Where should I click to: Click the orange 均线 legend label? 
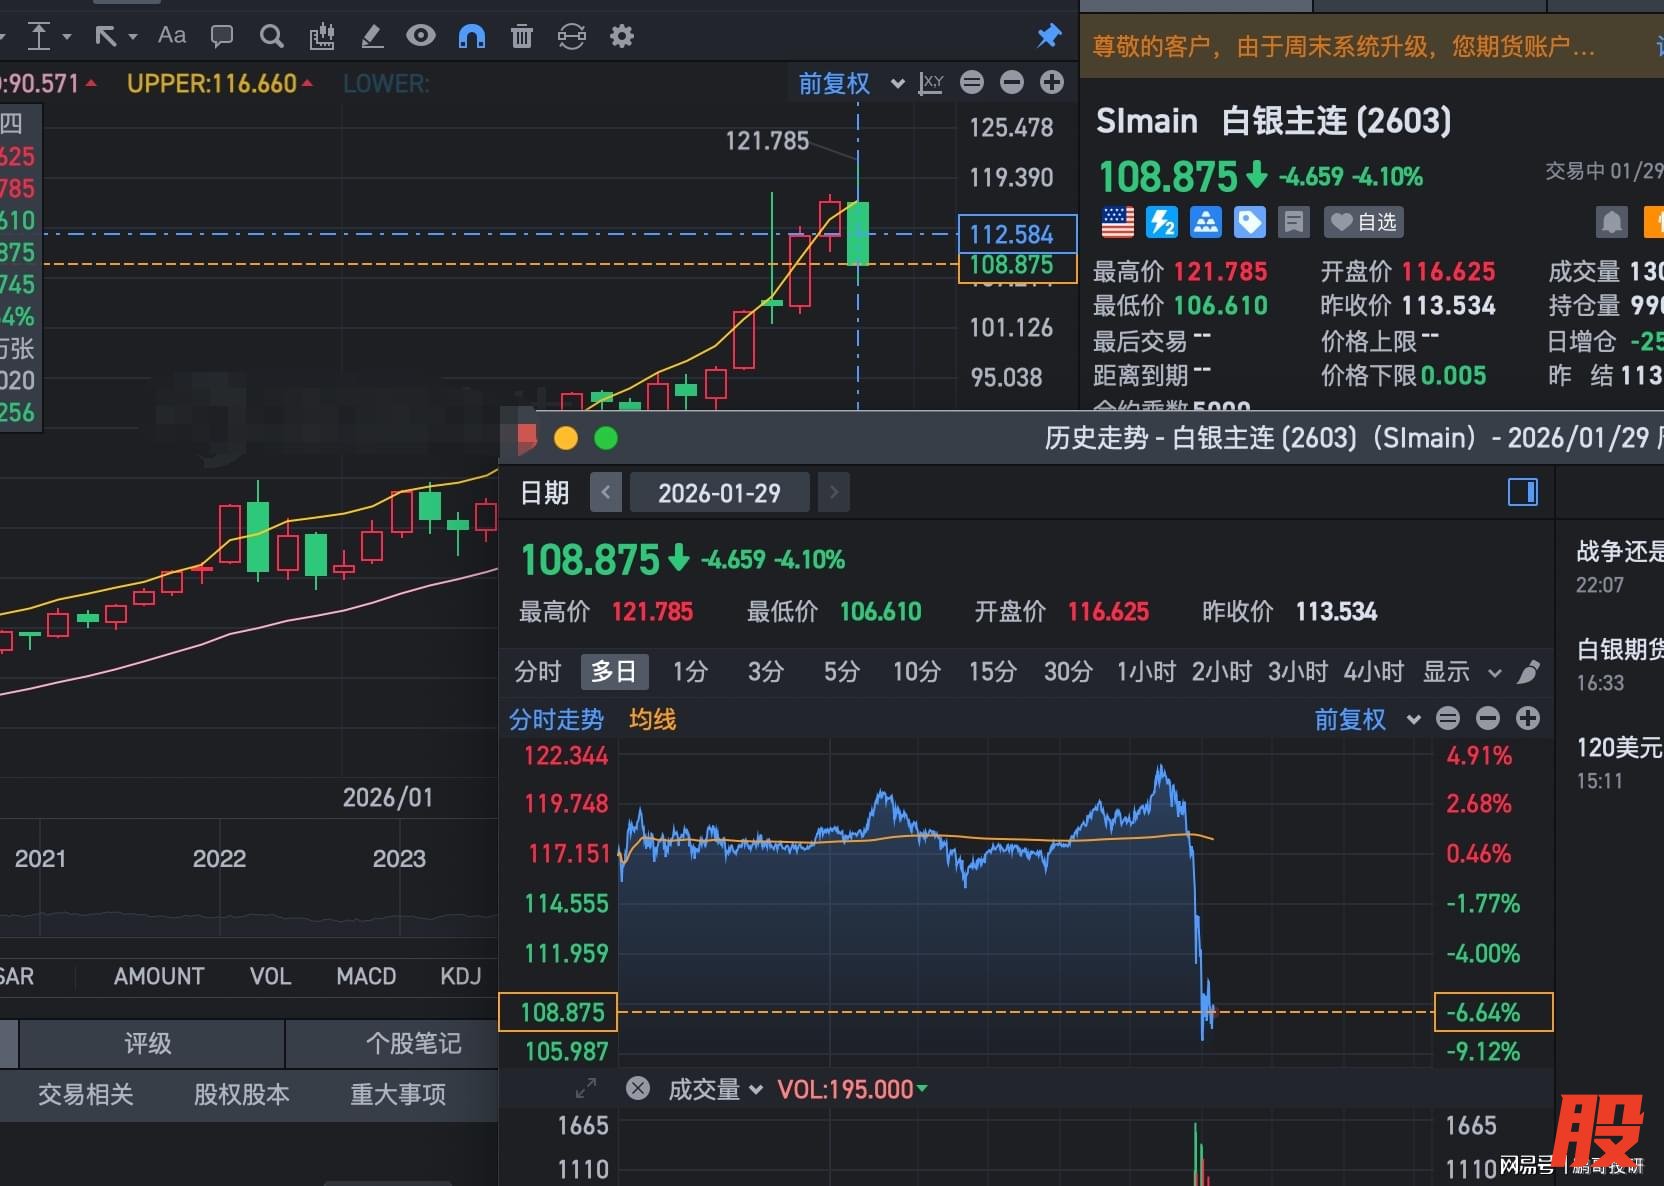coord(652,719)
